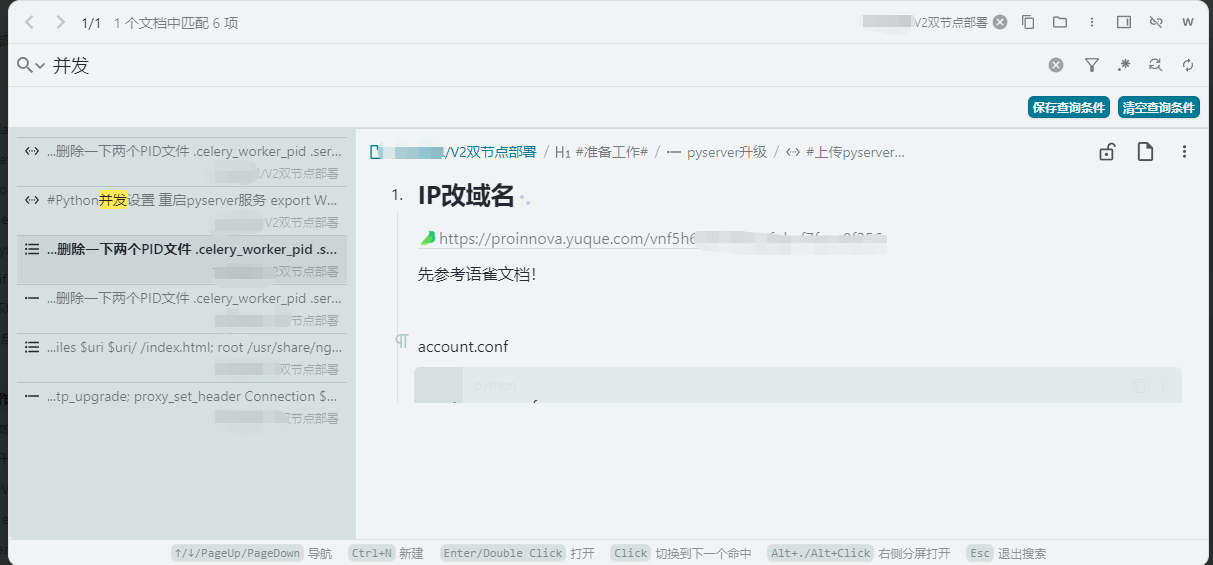Click text 先参考语雀文档!

pyautogui.click(x=477, y=273)
